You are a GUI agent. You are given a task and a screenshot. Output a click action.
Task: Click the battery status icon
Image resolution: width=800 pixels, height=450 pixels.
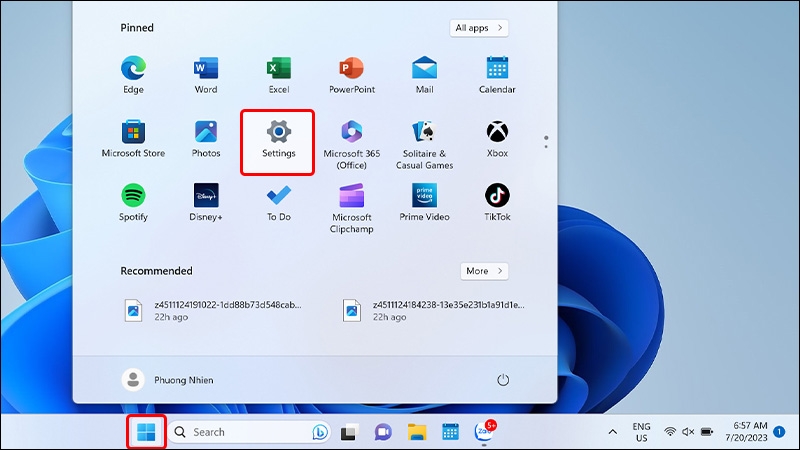707,432
